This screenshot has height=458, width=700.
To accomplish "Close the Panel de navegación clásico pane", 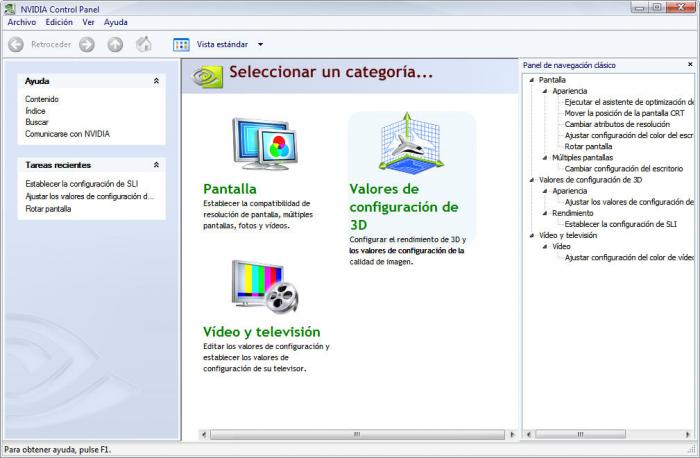I will coord(690,64).
